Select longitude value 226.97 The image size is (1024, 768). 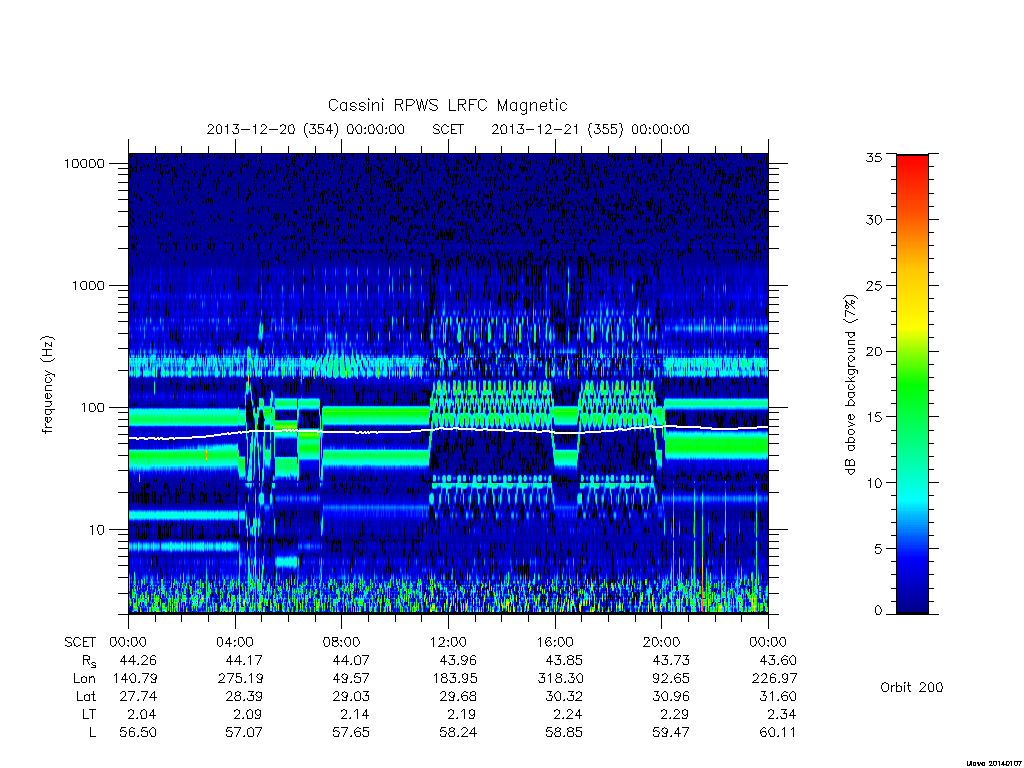pos(774,679)
